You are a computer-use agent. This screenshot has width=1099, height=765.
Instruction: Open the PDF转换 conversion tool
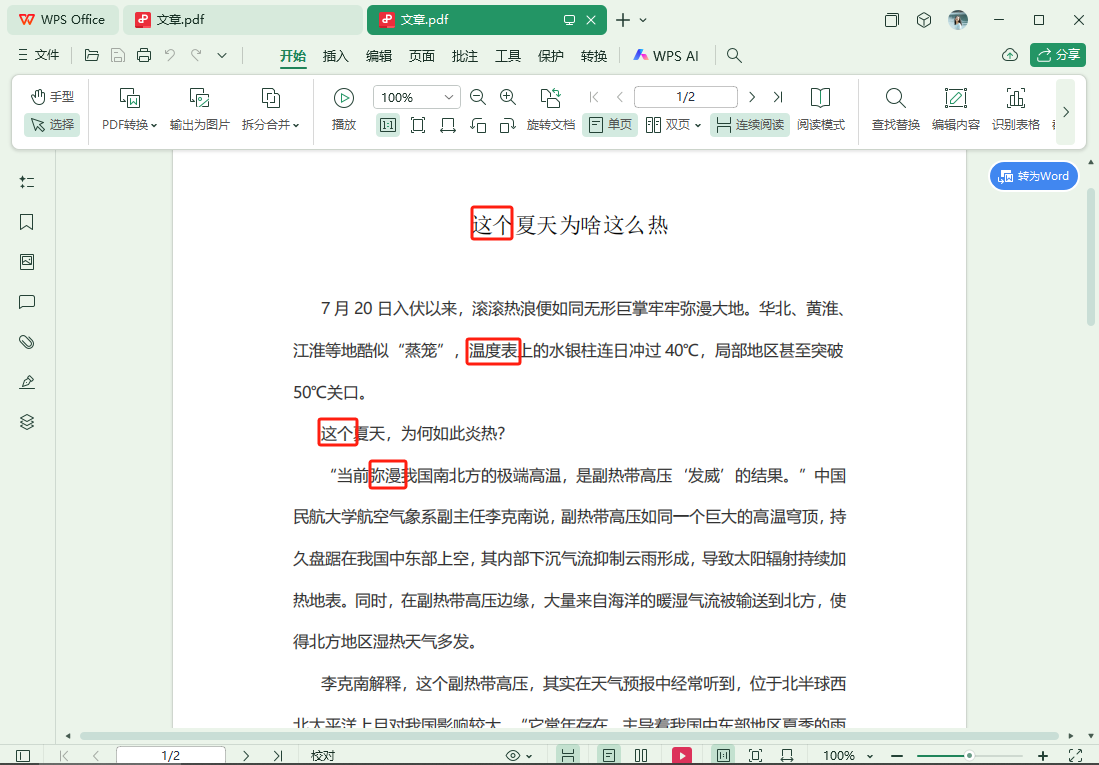click(128, 110)
